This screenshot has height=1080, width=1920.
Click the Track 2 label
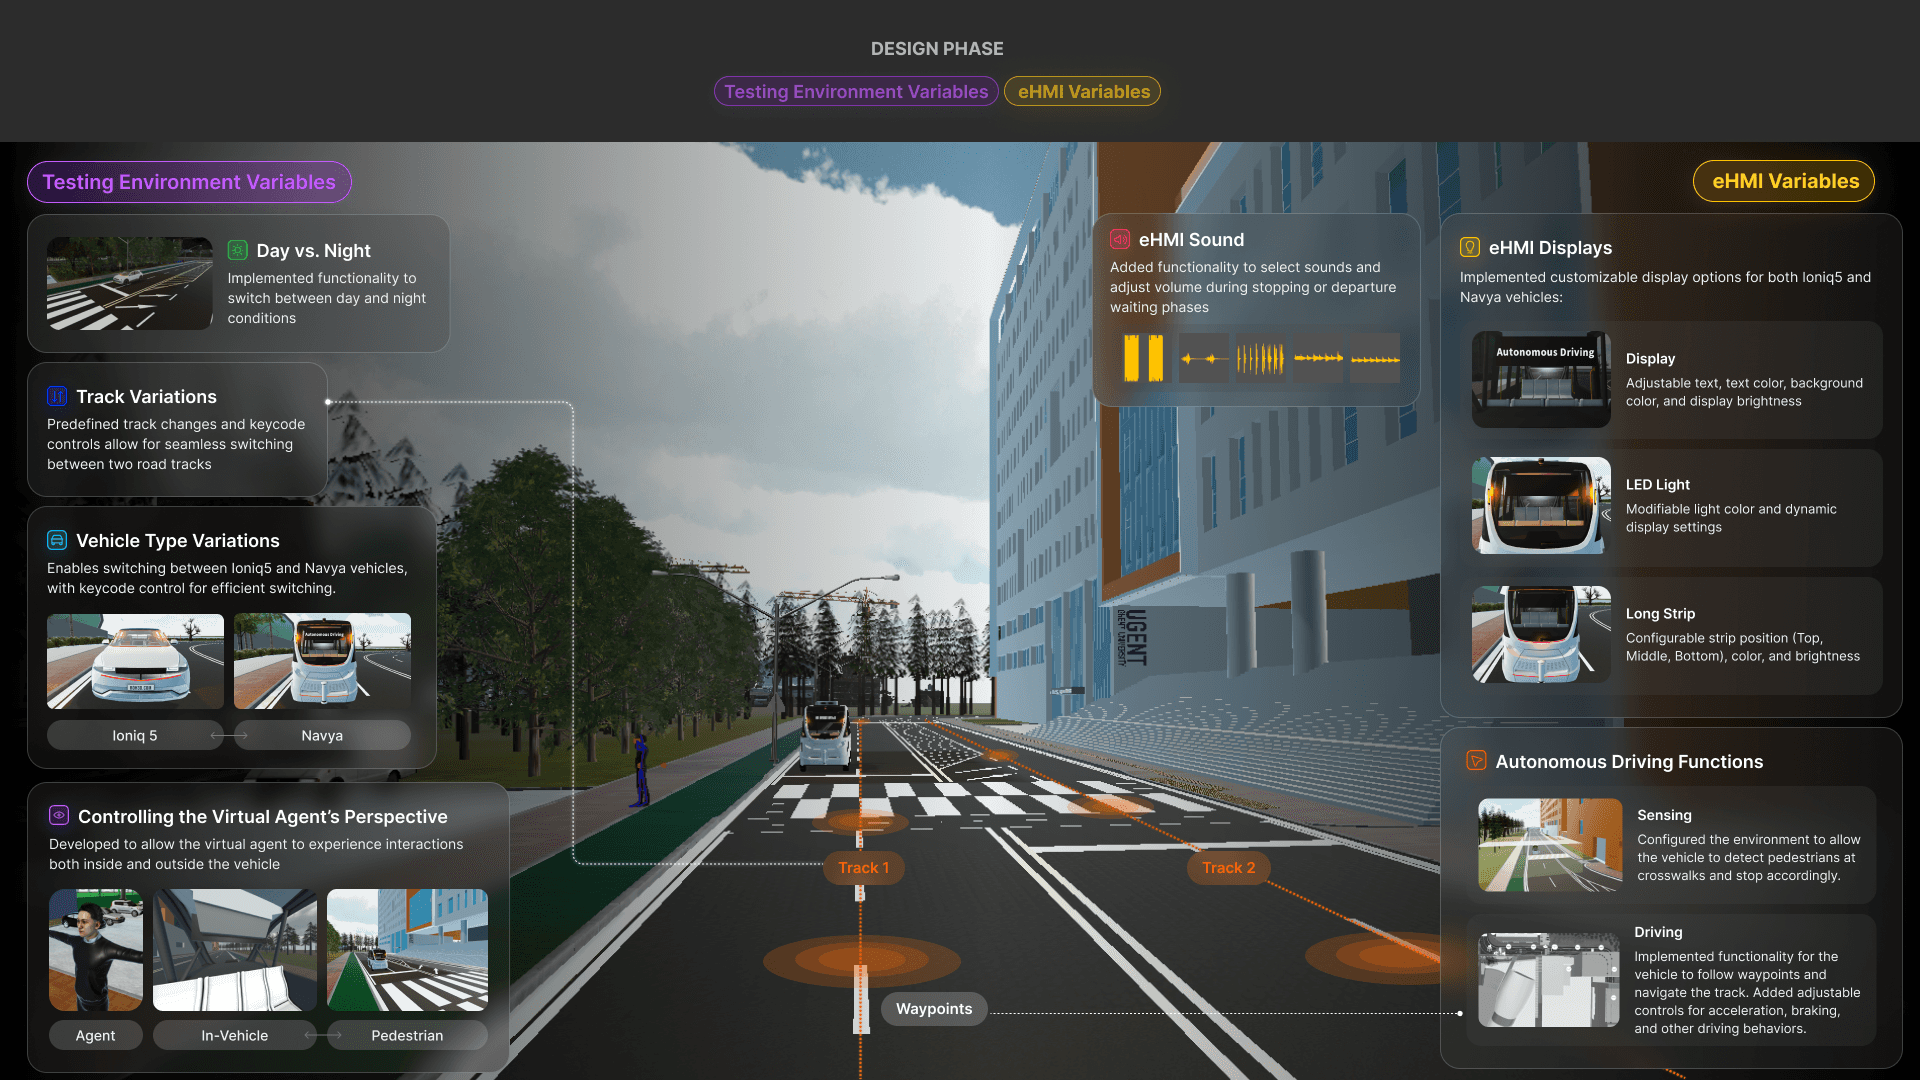pyautogui.click(x=1228, y=867)
